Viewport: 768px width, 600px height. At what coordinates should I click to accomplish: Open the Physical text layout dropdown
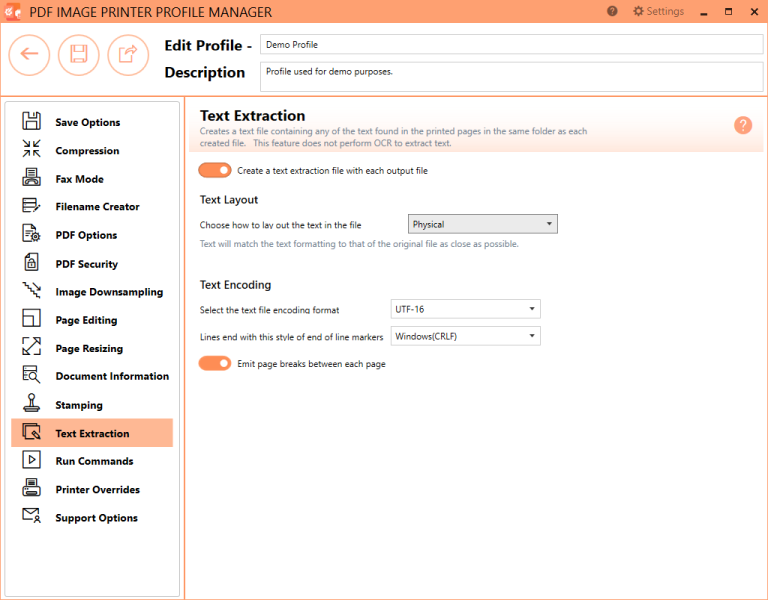pos(482,224)
